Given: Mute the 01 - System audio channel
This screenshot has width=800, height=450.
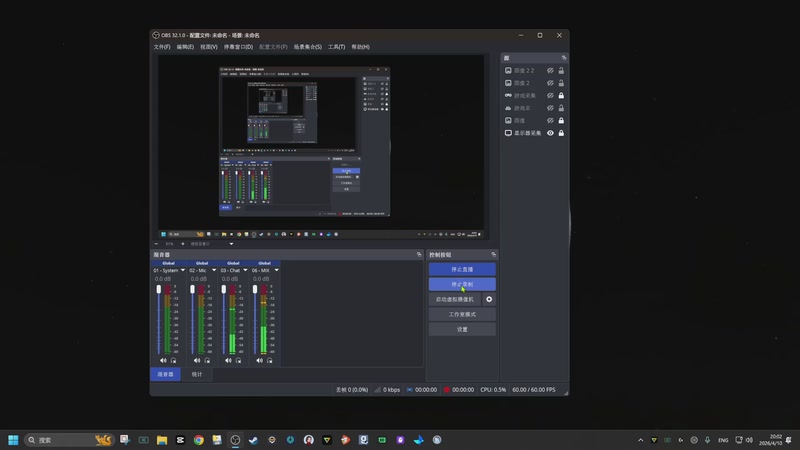Looking at the screenshot, I should (163, 360).
